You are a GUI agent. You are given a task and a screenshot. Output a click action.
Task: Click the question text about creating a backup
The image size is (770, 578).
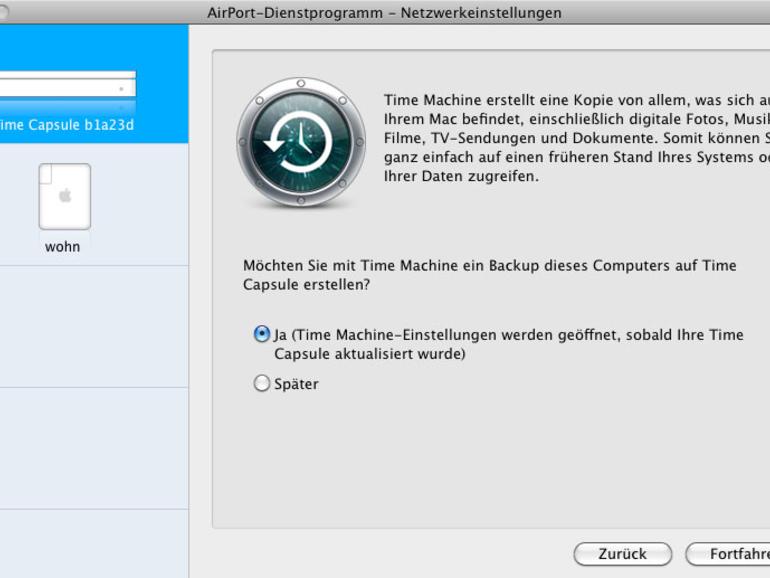pos(490,275)
